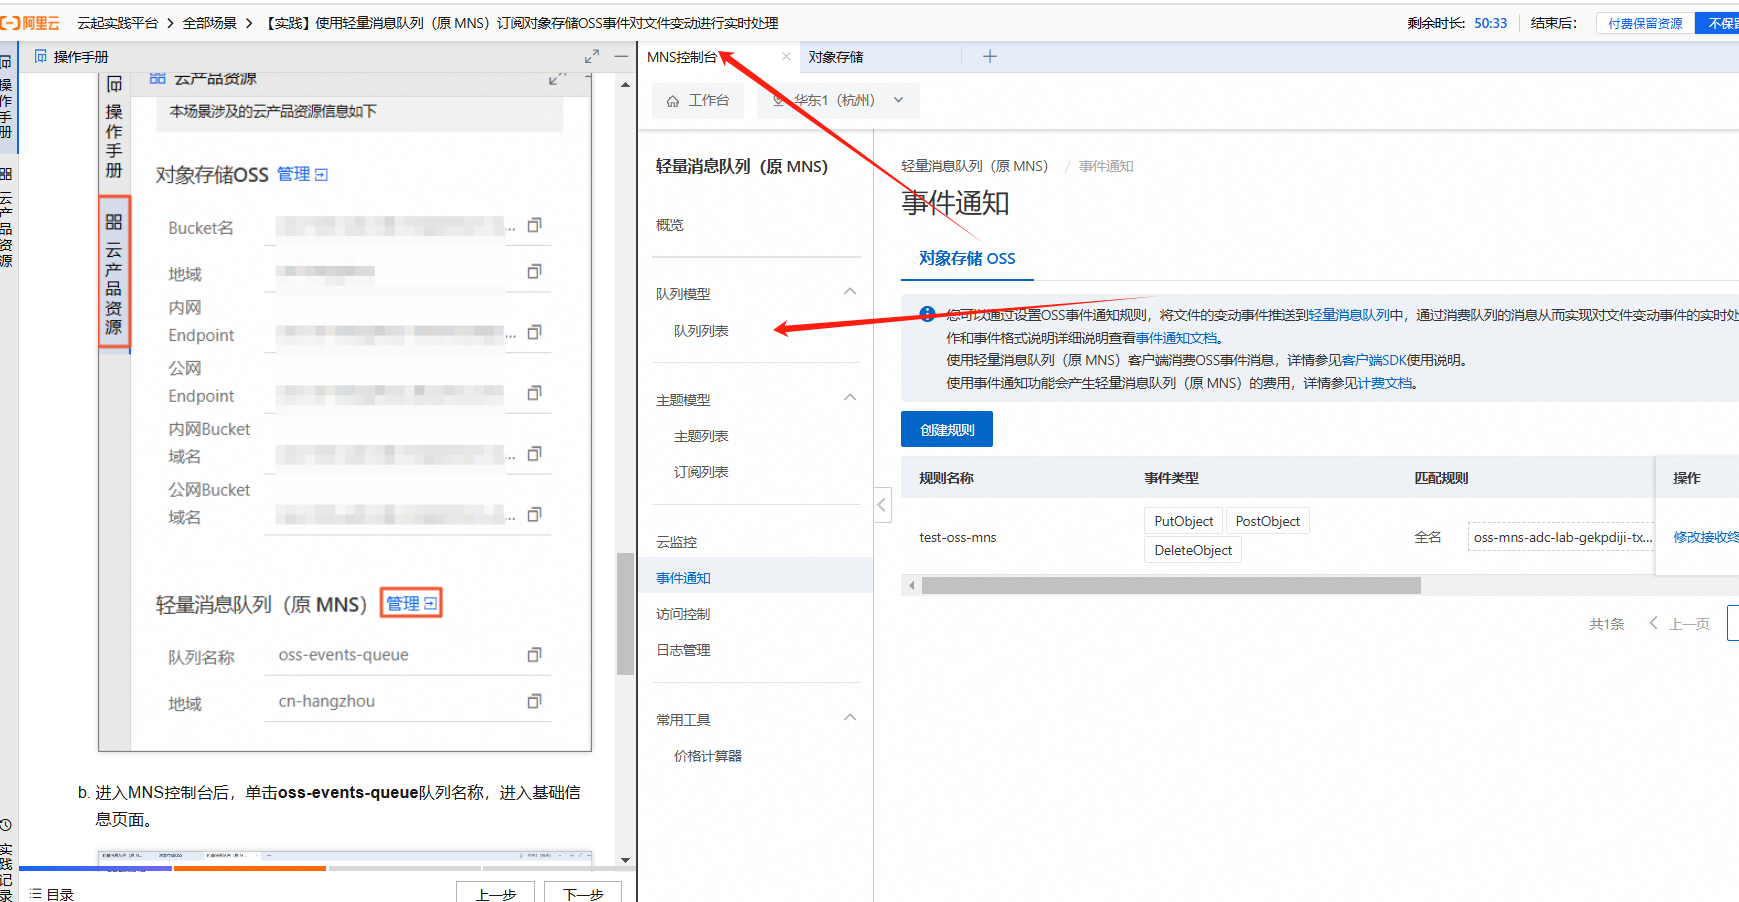
Task: Click the 修改接收终端 link for test-oss-mns
Action: pyautogui.click(x=1706, y=537)
